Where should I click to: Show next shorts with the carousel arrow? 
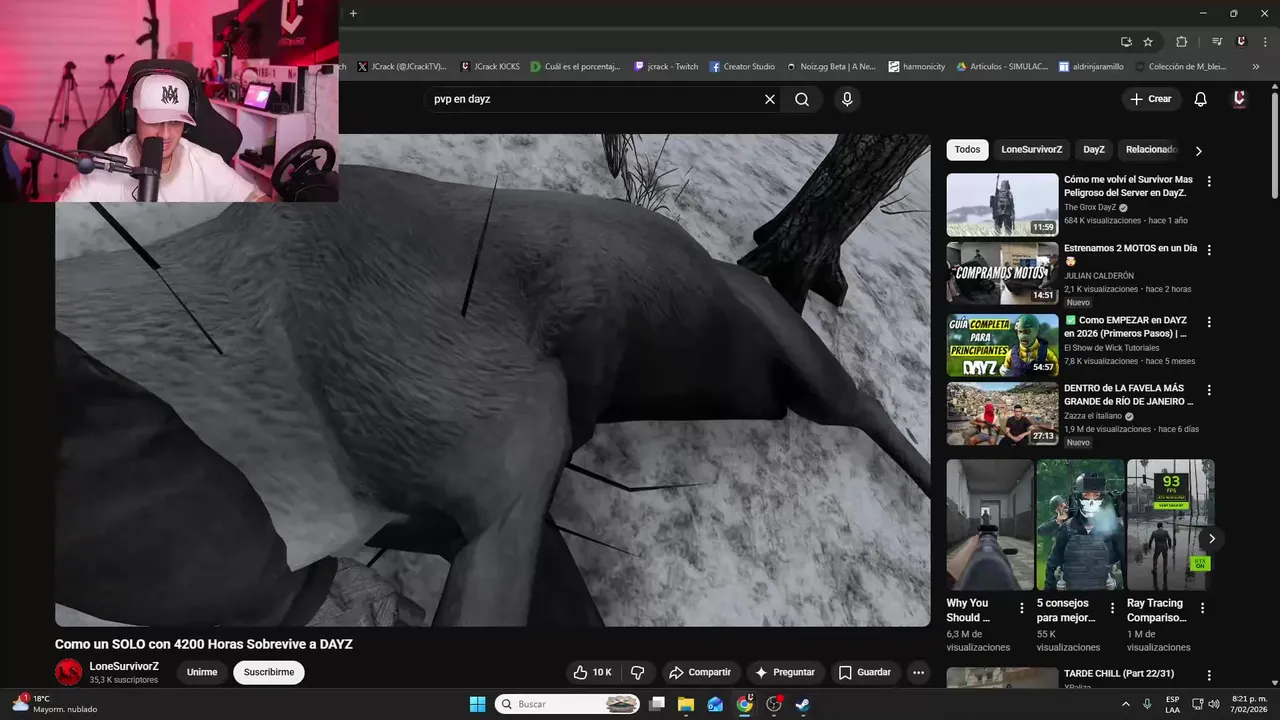[1211, 539]
